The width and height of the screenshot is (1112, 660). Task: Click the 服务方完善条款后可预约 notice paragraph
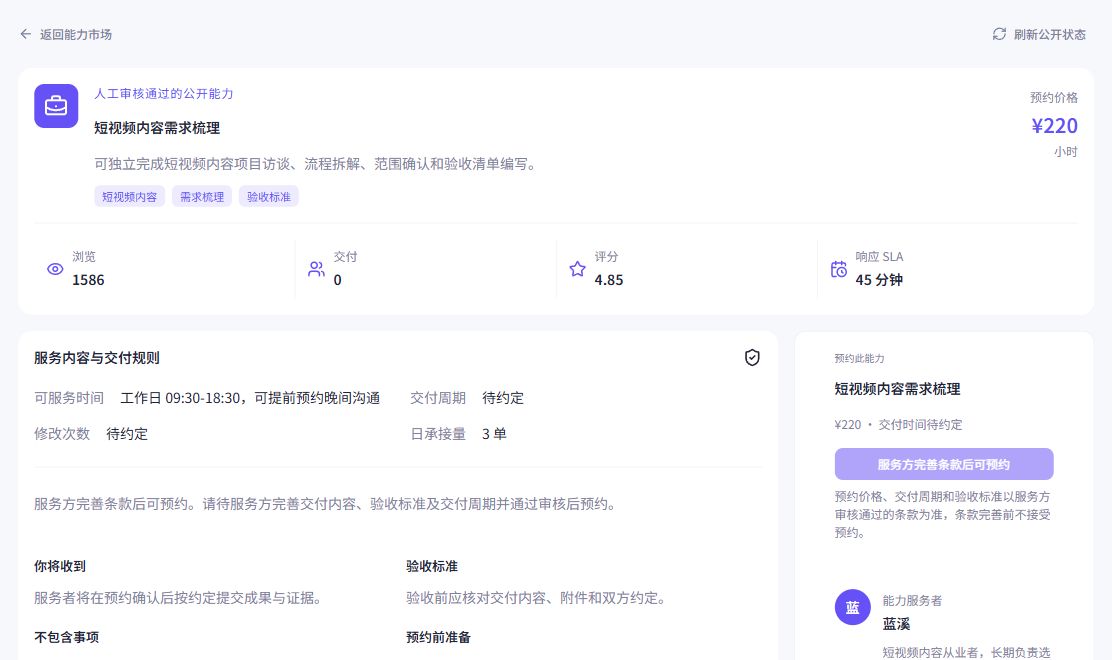click(327, 504)
